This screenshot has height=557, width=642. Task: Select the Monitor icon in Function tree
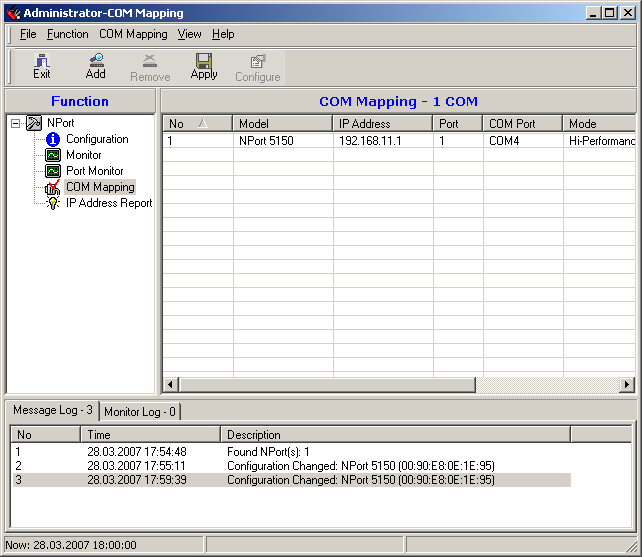point(53,155)
